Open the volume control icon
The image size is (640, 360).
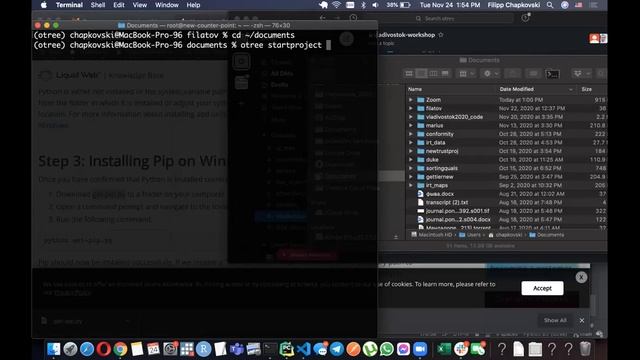[x=376, y=5]
